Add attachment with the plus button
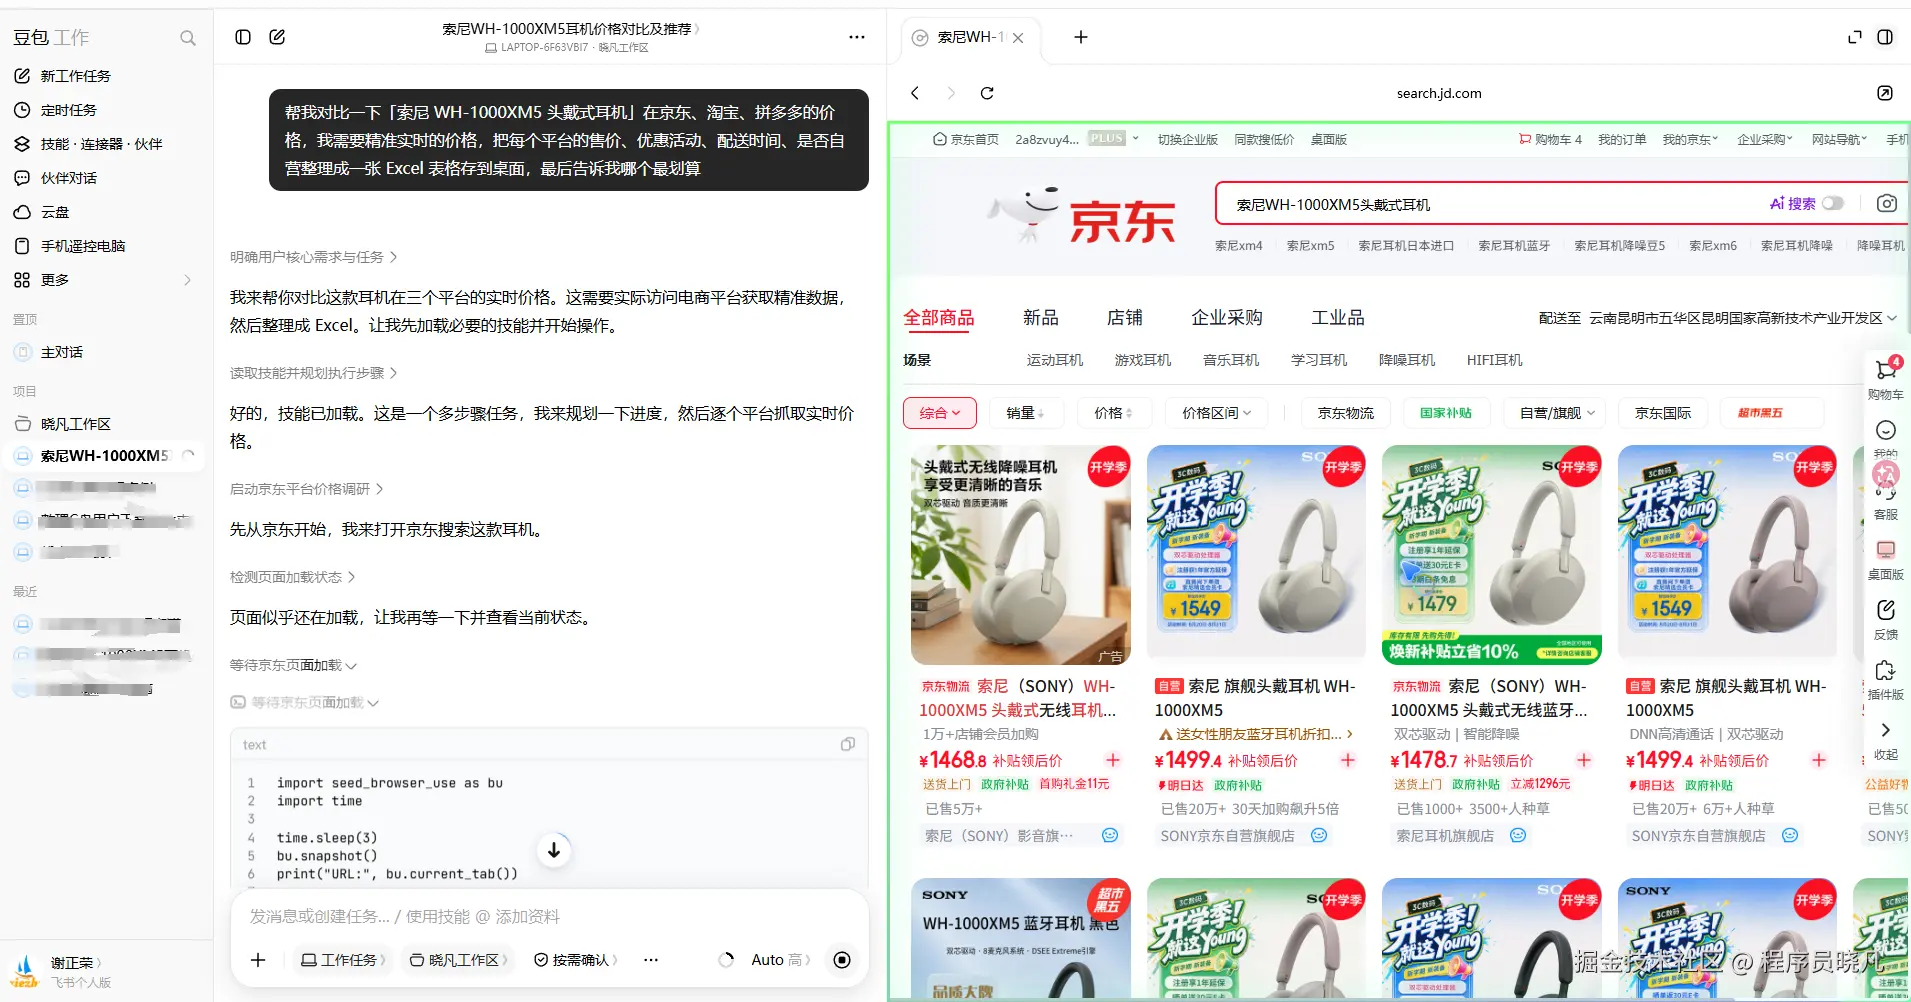 pos(258,960)
